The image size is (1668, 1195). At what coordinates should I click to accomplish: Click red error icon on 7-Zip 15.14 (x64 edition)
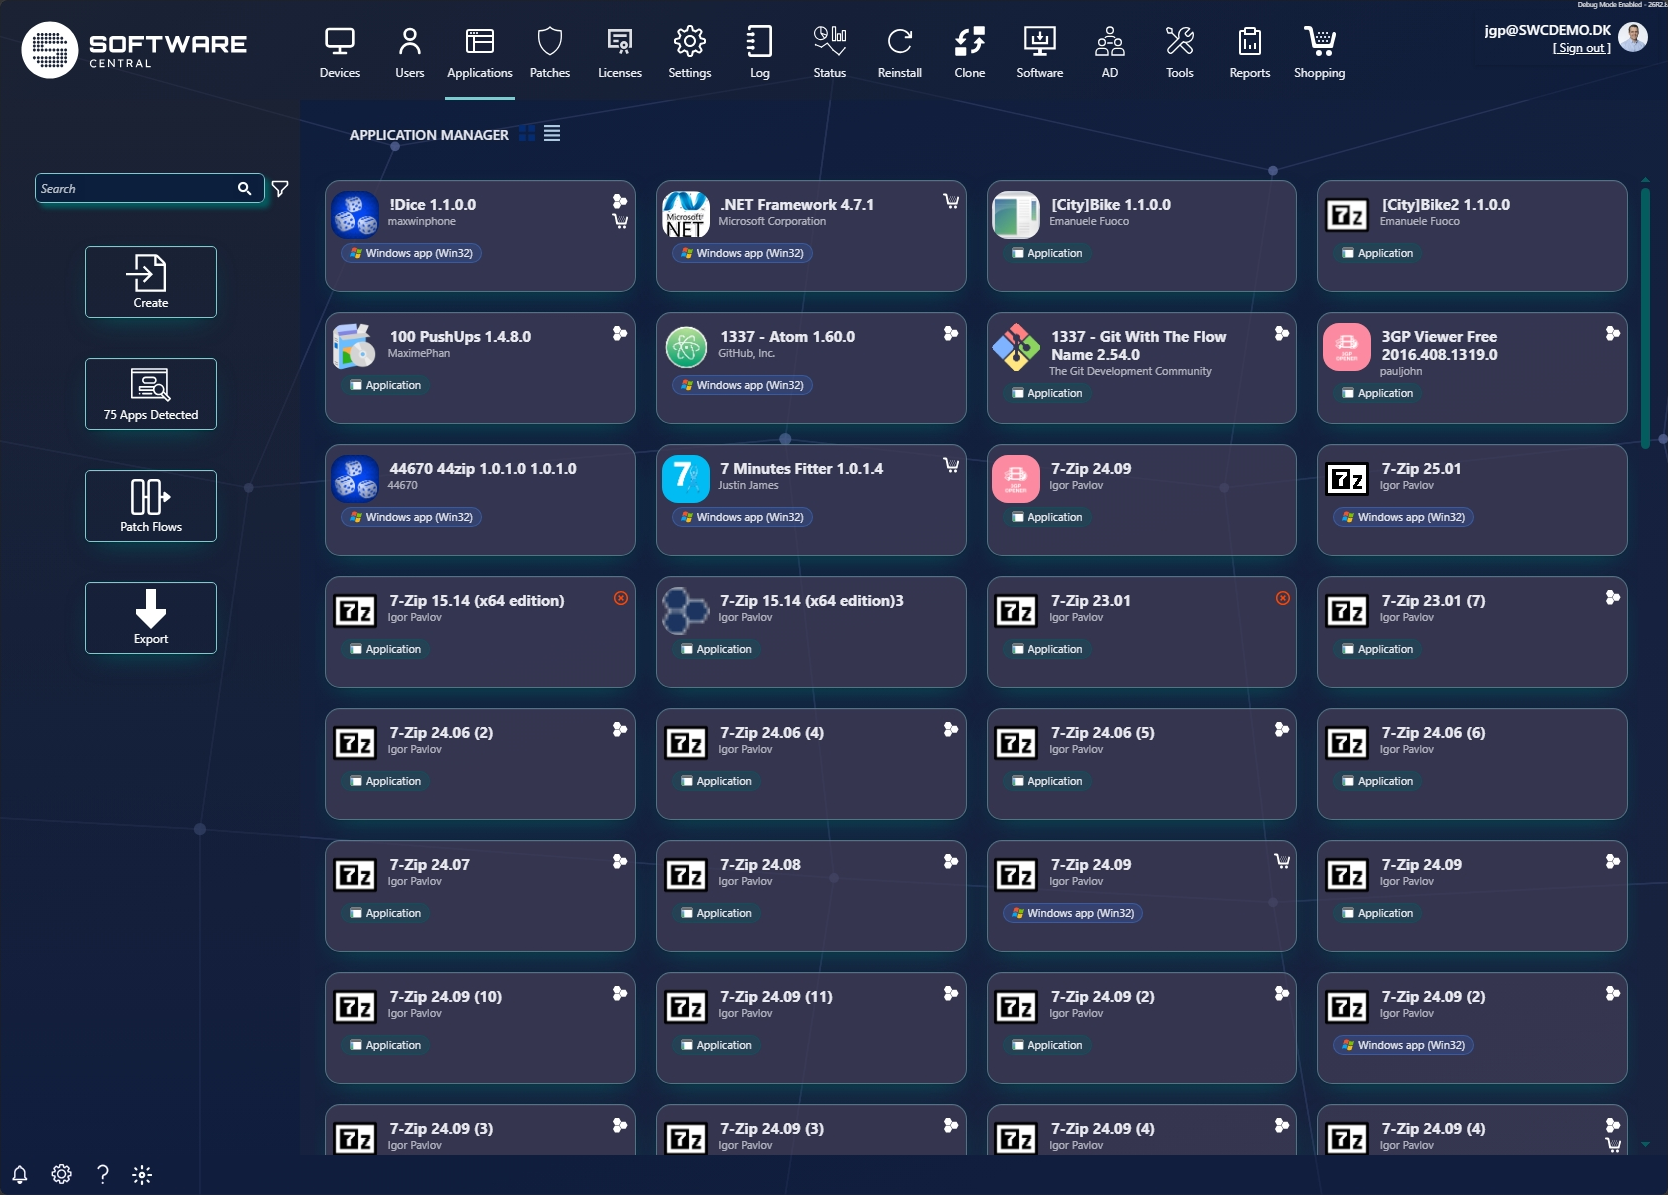(621, 598)
